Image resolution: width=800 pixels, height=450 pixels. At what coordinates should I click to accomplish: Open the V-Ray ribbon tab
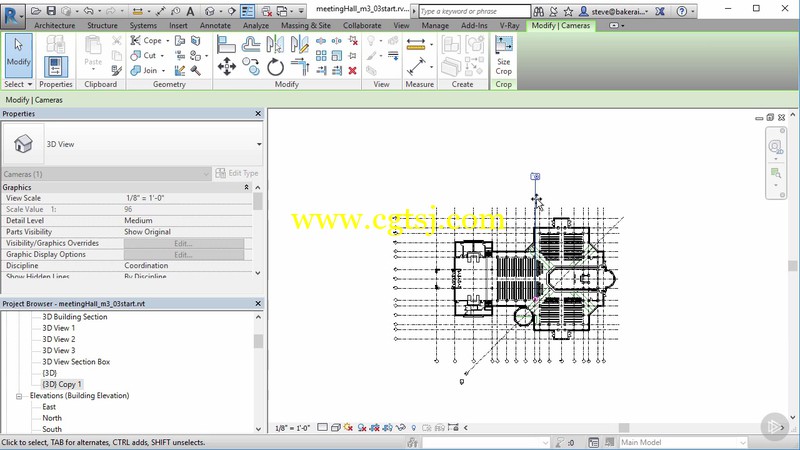(509, 25)
